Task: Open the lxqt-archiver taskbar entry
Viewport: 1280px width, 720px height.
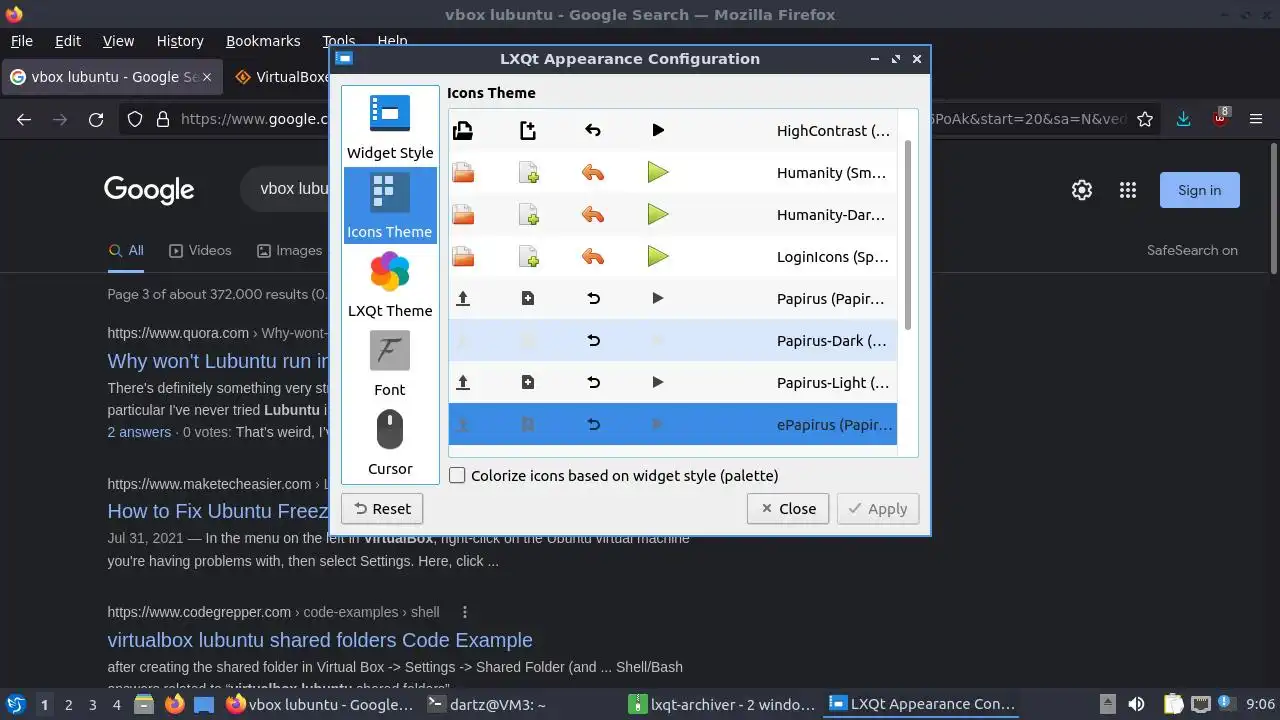Action: [x=722, y=704]
